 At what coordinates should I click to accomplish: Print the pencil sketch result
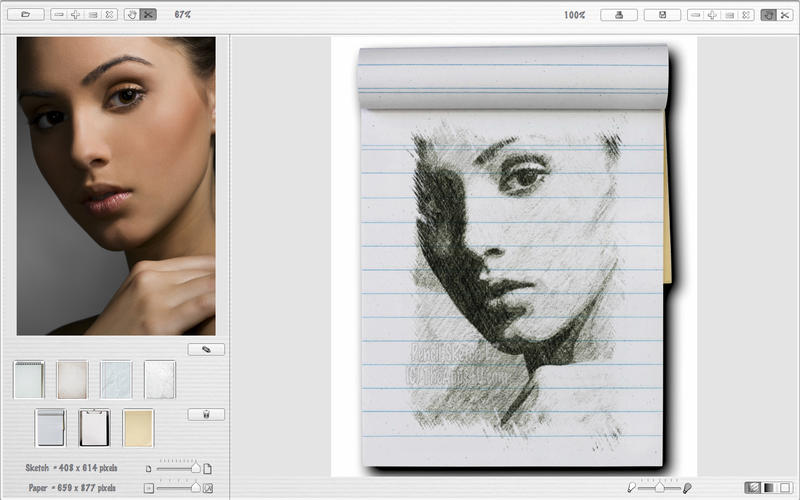619,15
